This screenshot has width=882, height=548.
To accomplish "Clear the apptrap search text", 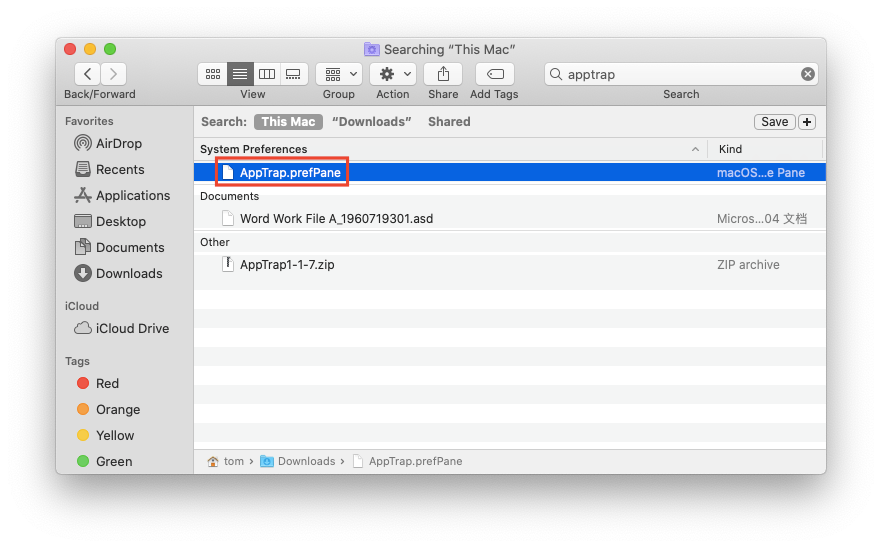I will tap(808, 74).
